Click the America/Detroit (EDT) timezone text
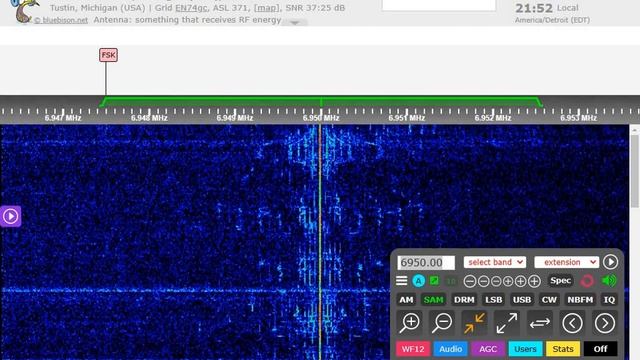 [552, 20]
